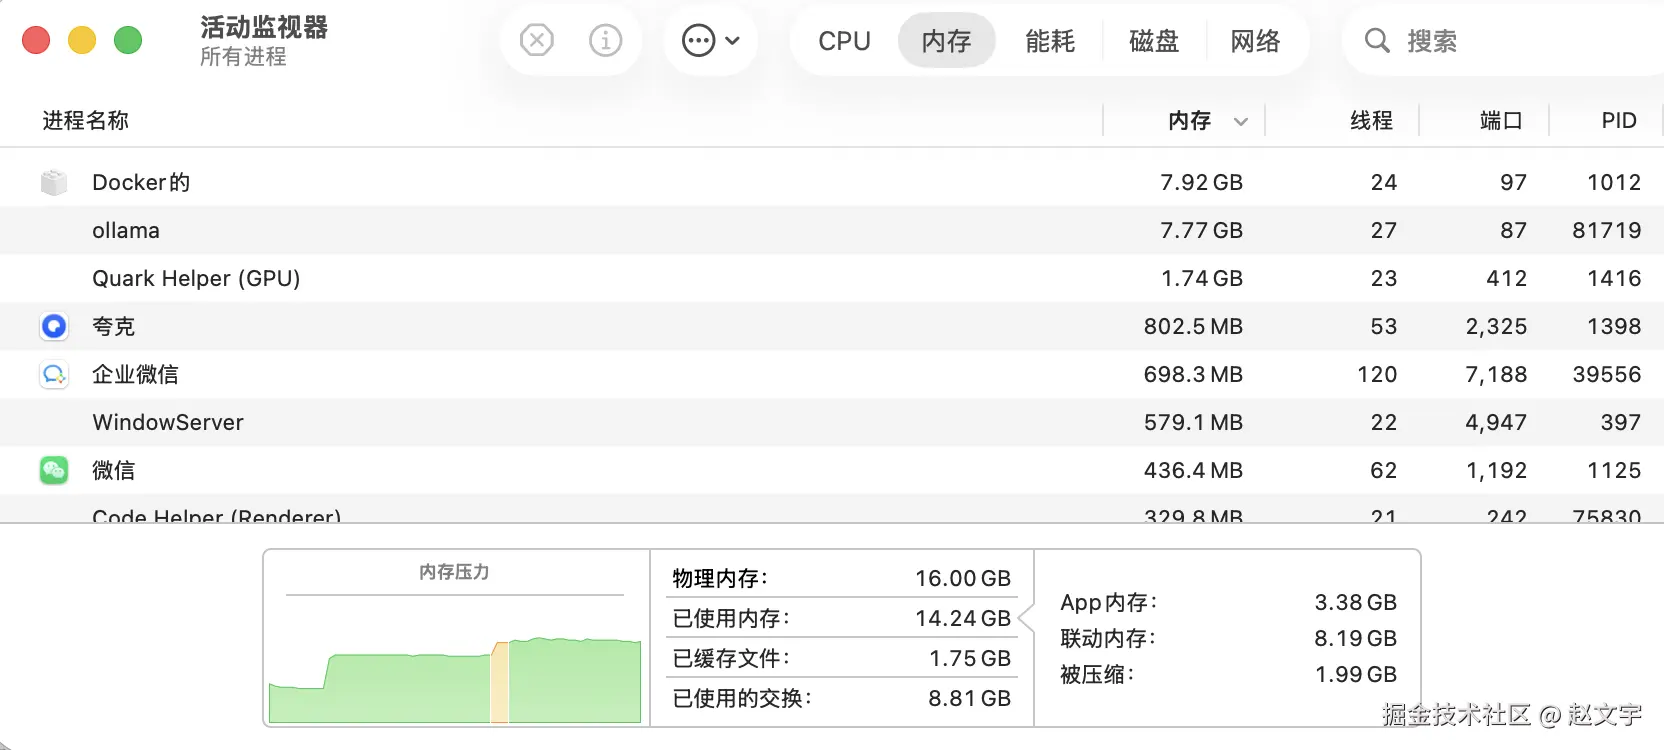Select the 微信 process name

tap(113, 470)
